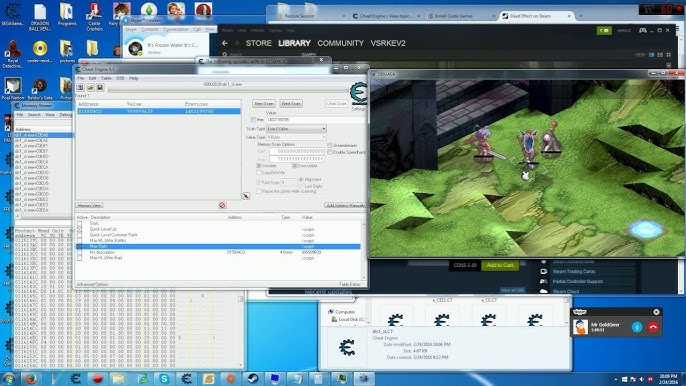Click the Next Scan button
The image size is (686, 386).
pyautogui.click(x=291, y=104)
